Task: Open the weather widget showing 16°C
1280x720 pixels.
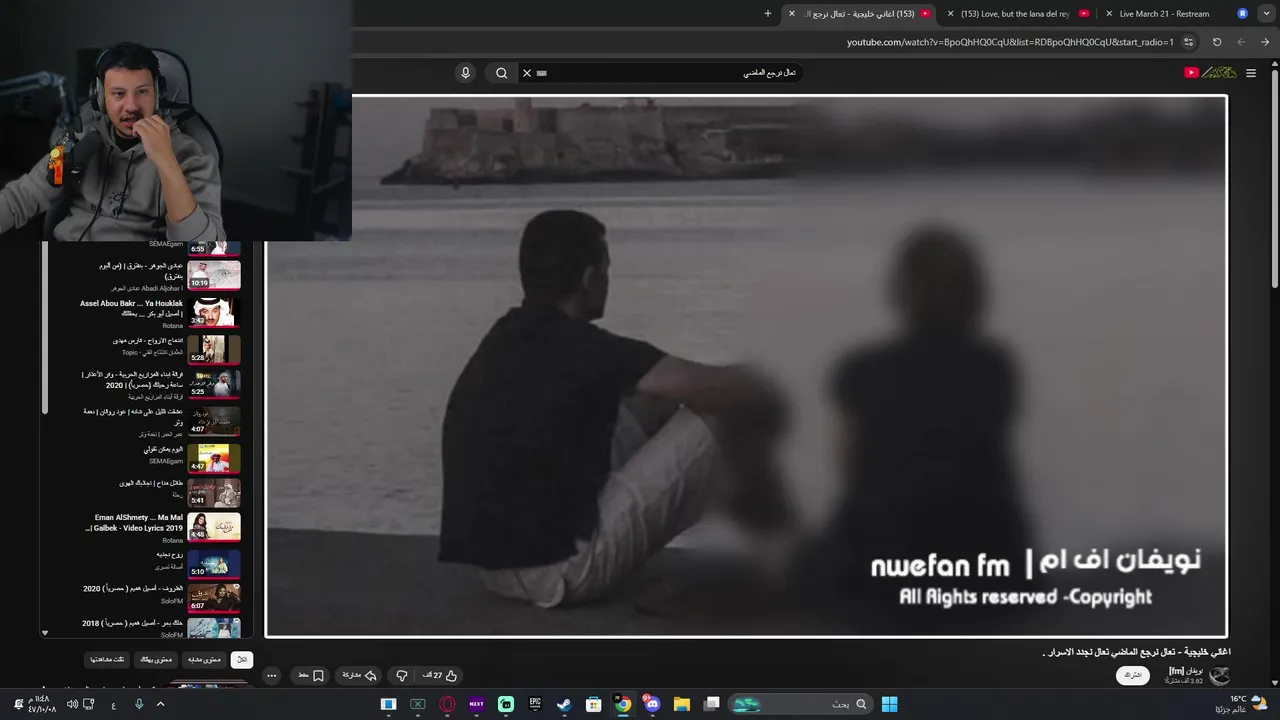Action: [1240, 704]
